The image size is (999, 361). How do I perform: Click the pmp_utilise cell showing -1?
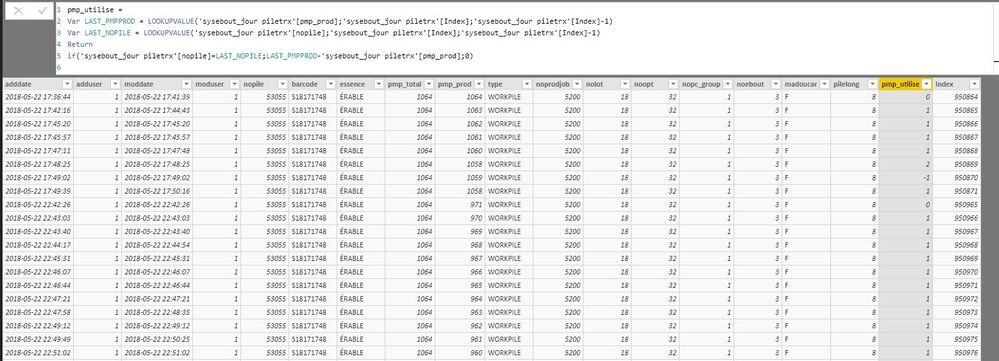point(906,178)
